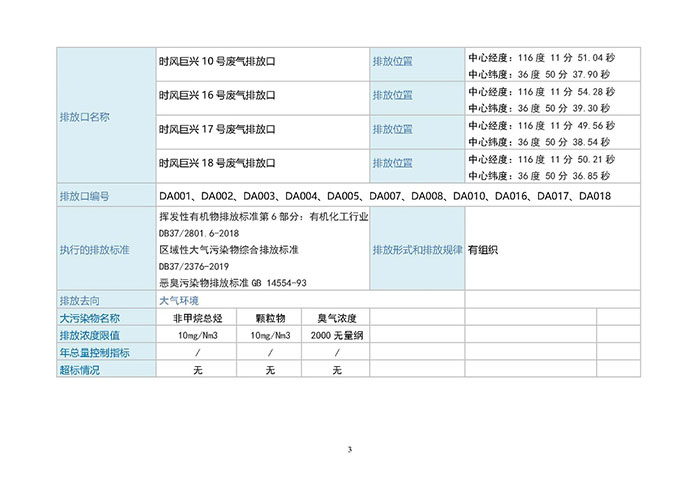Click the 排放口编号 label cell
Screen dimensions: 700x495
106,196
